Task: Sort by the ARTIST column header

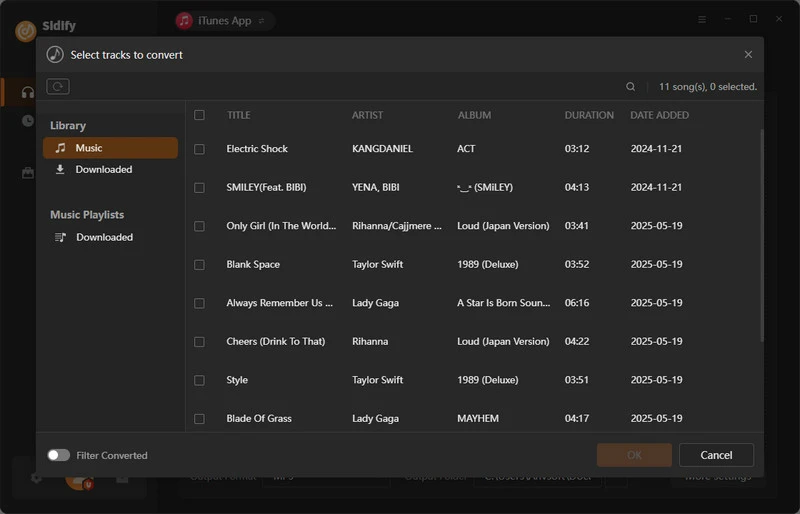Action: [367, 115]
